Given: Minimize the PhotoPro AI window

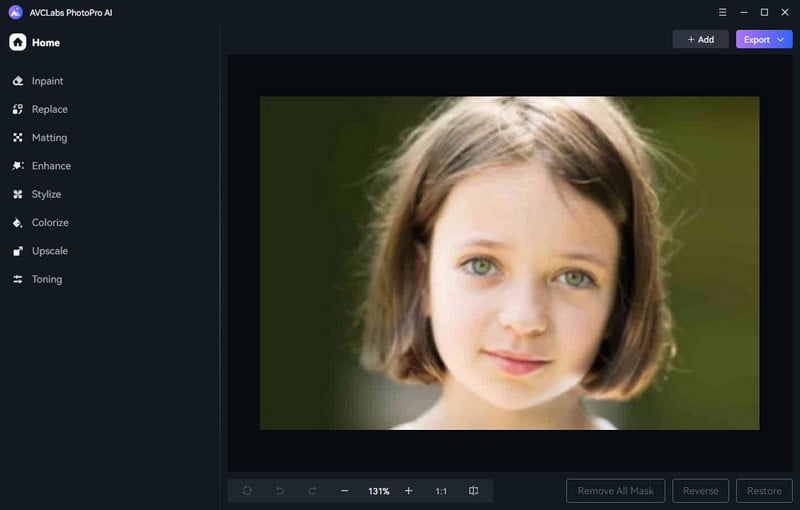Looking at the screenshot, I should (x=744, y=12).
